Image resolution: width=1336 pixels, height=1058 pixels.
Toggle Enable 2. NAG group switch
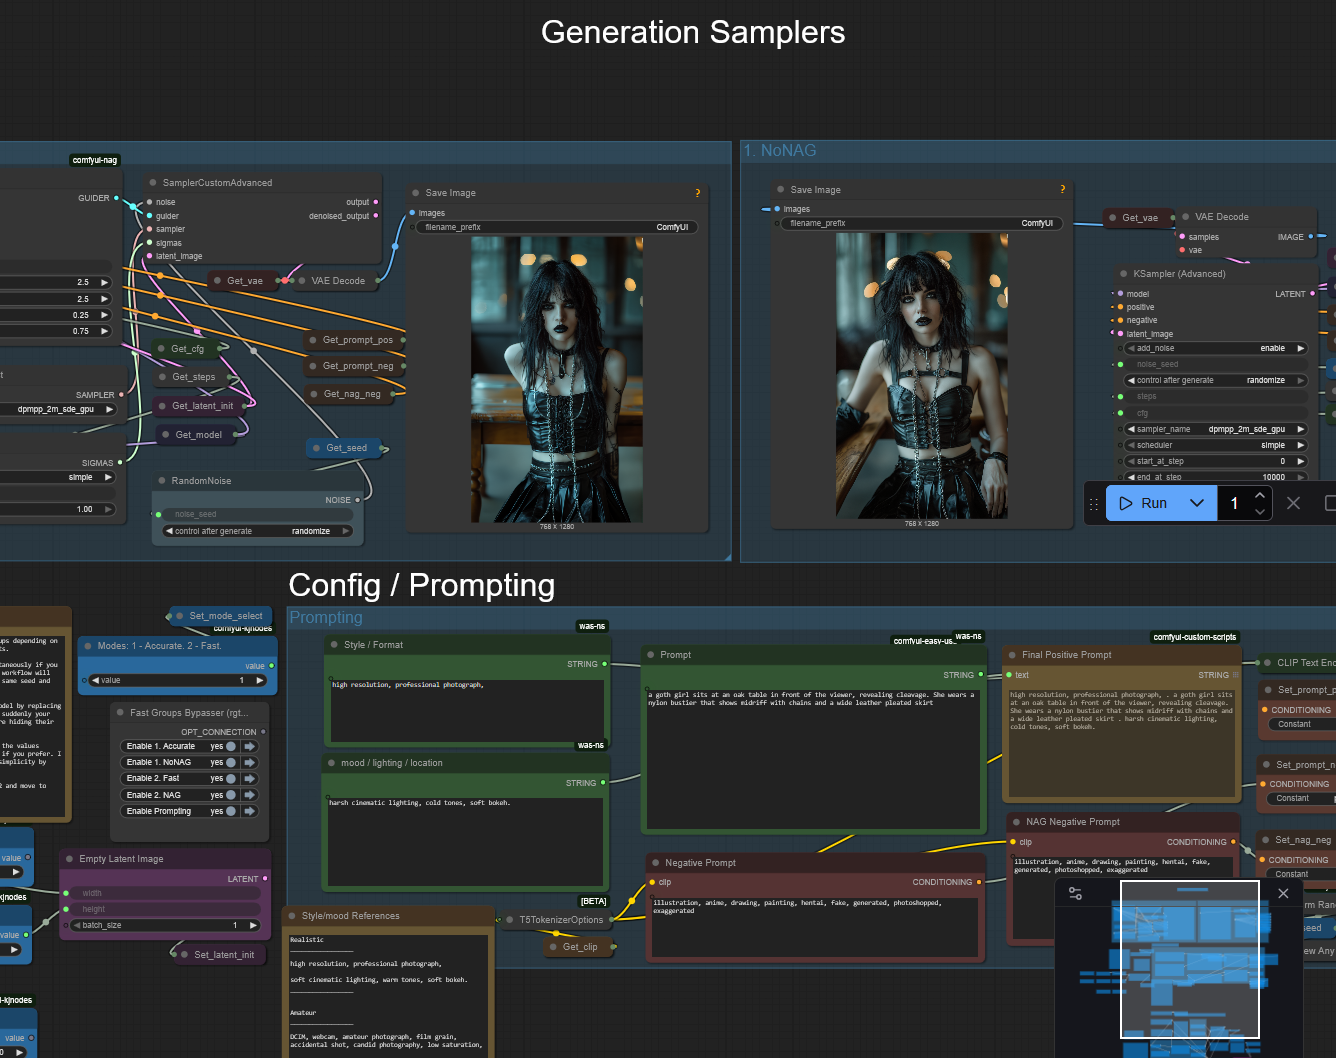point(231,795)
